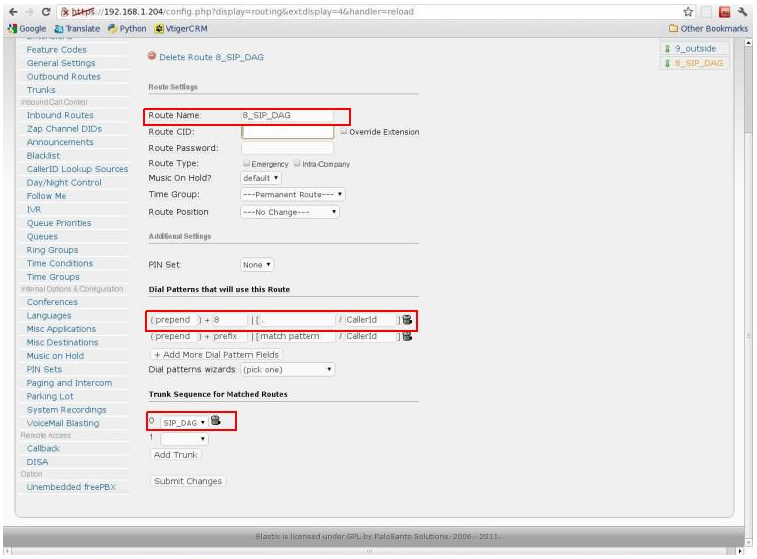Enable the Override Extension checkbox
Screen dimensions: 757x559
[344, 132]
